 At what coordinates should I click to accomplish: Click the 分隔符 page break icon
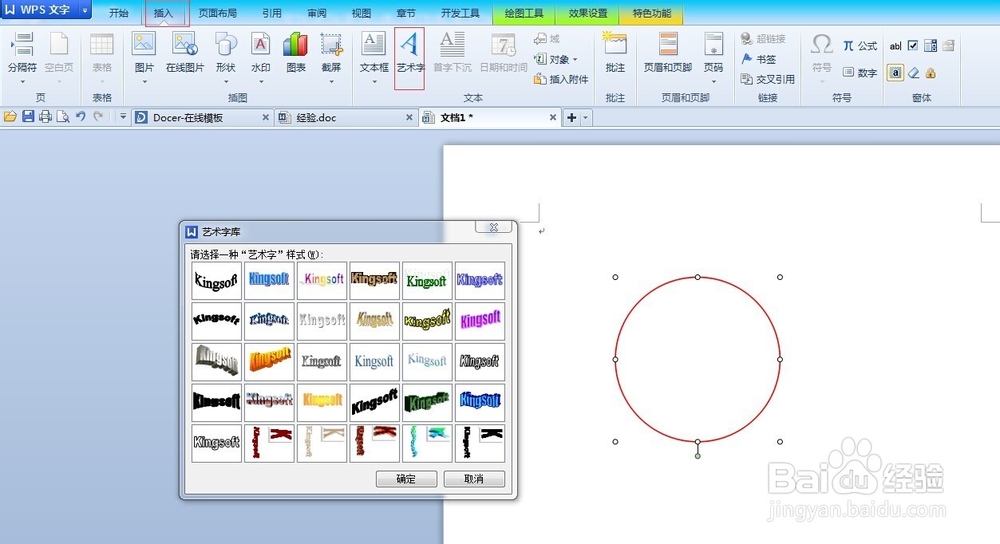click(22, 45)
